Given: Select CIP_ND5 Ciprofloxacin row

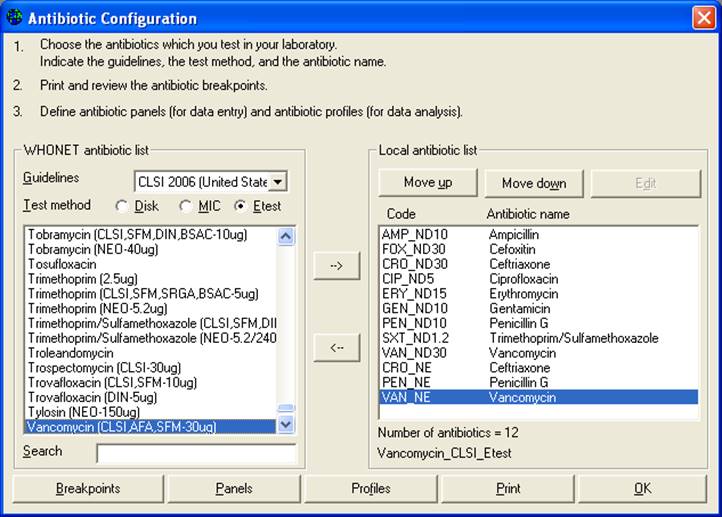Looking at the screenshot, I should pos(539,279).
